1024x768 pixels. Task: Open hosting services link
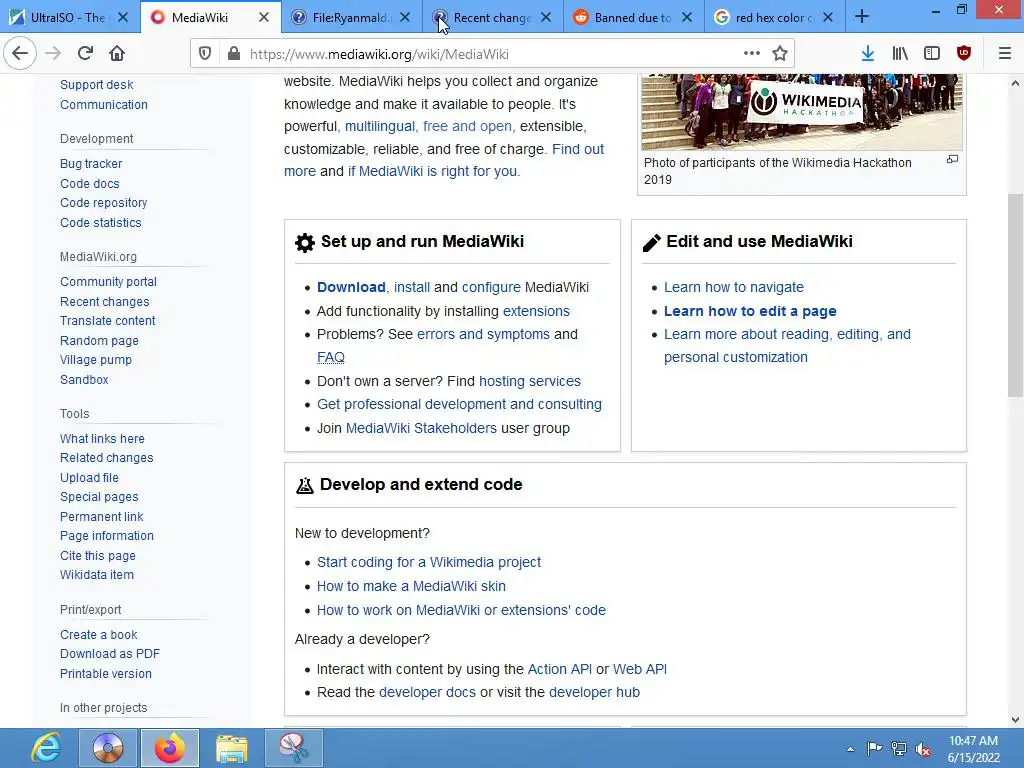[530, 381]
